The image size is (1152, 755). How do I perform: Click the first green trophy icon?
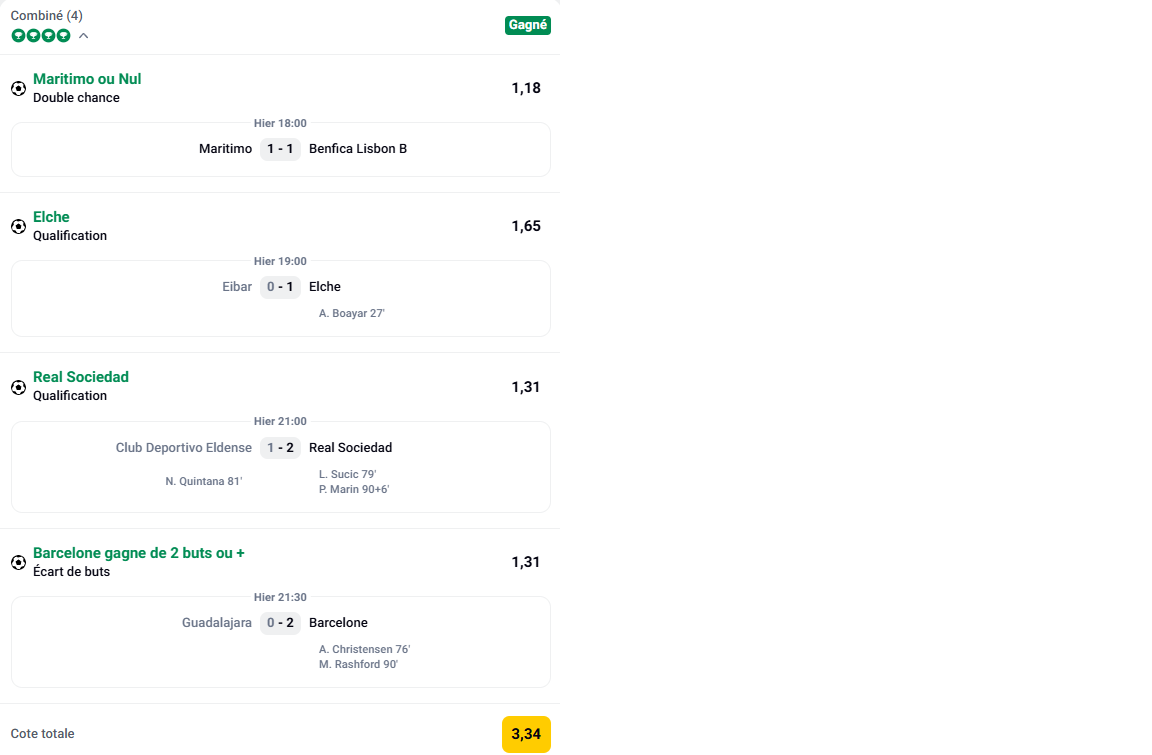click(x=18, y=36)
